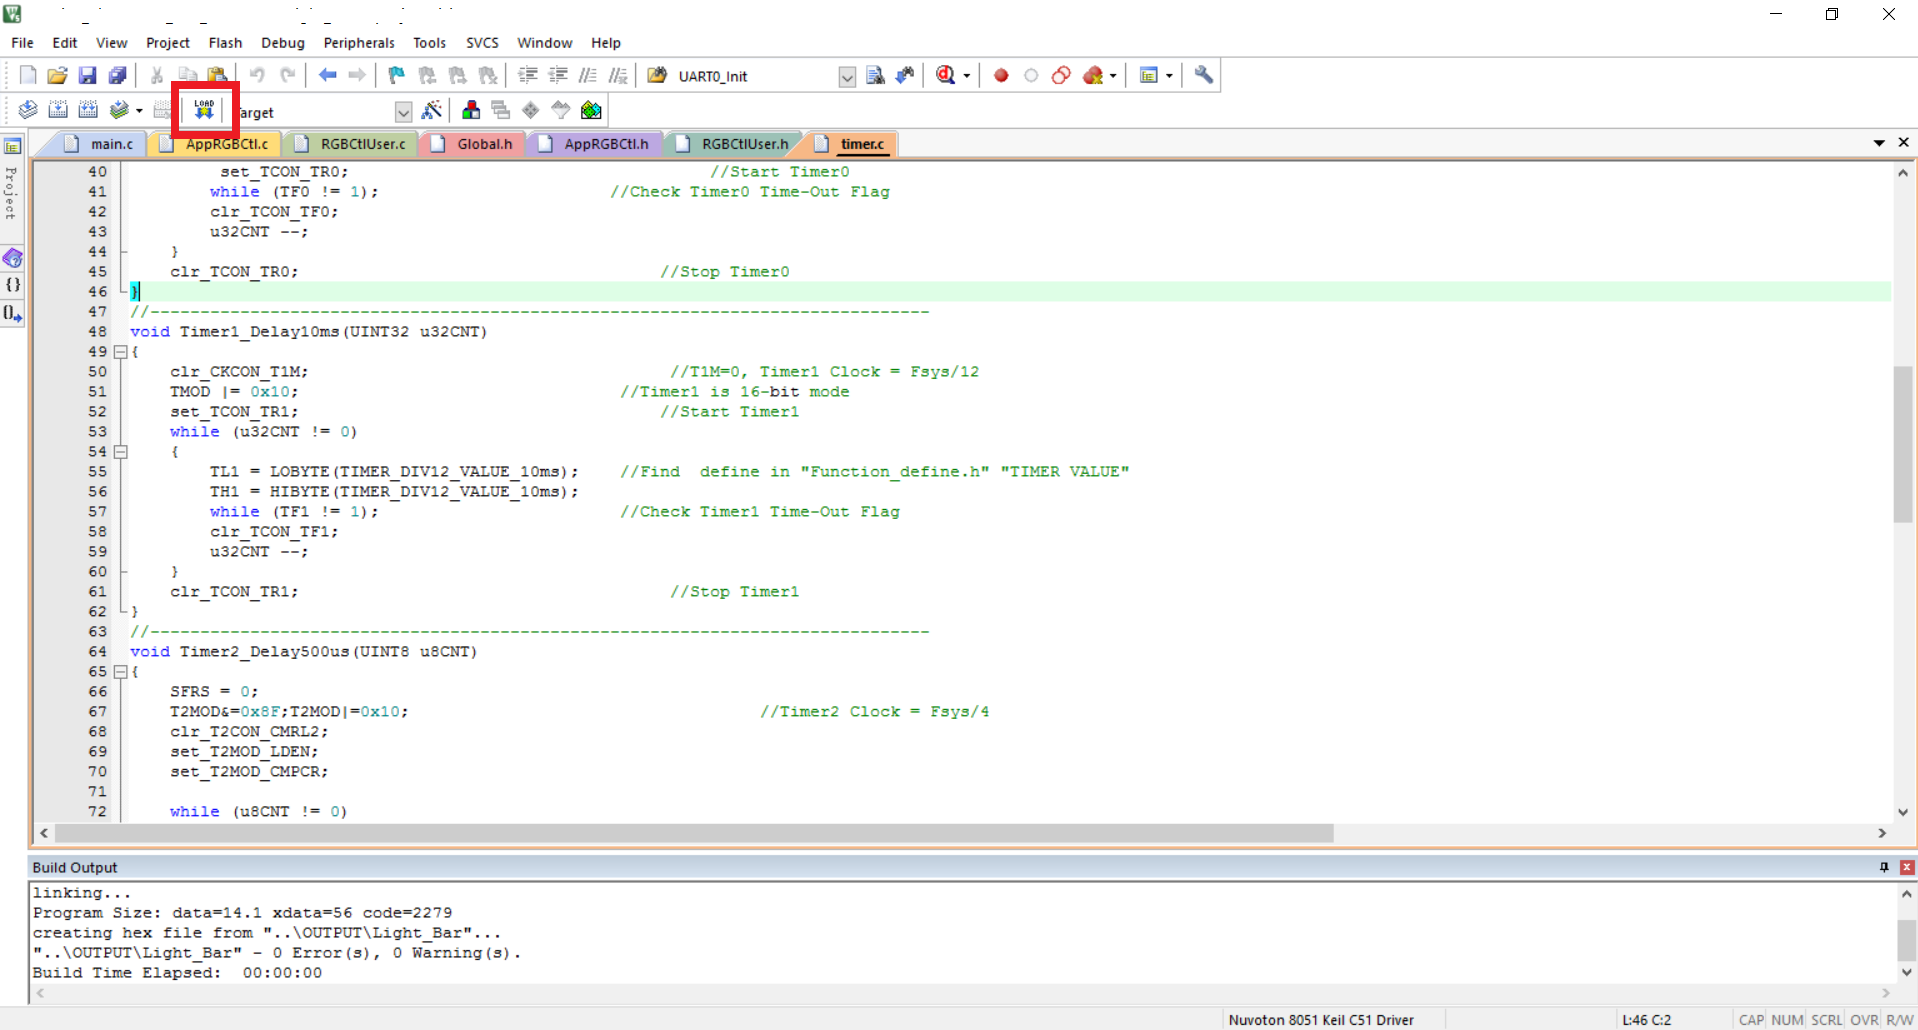Insert or remove breakpoint red dot
The width and height of the screenshot is (1918, 1030).
(1001, 75)
